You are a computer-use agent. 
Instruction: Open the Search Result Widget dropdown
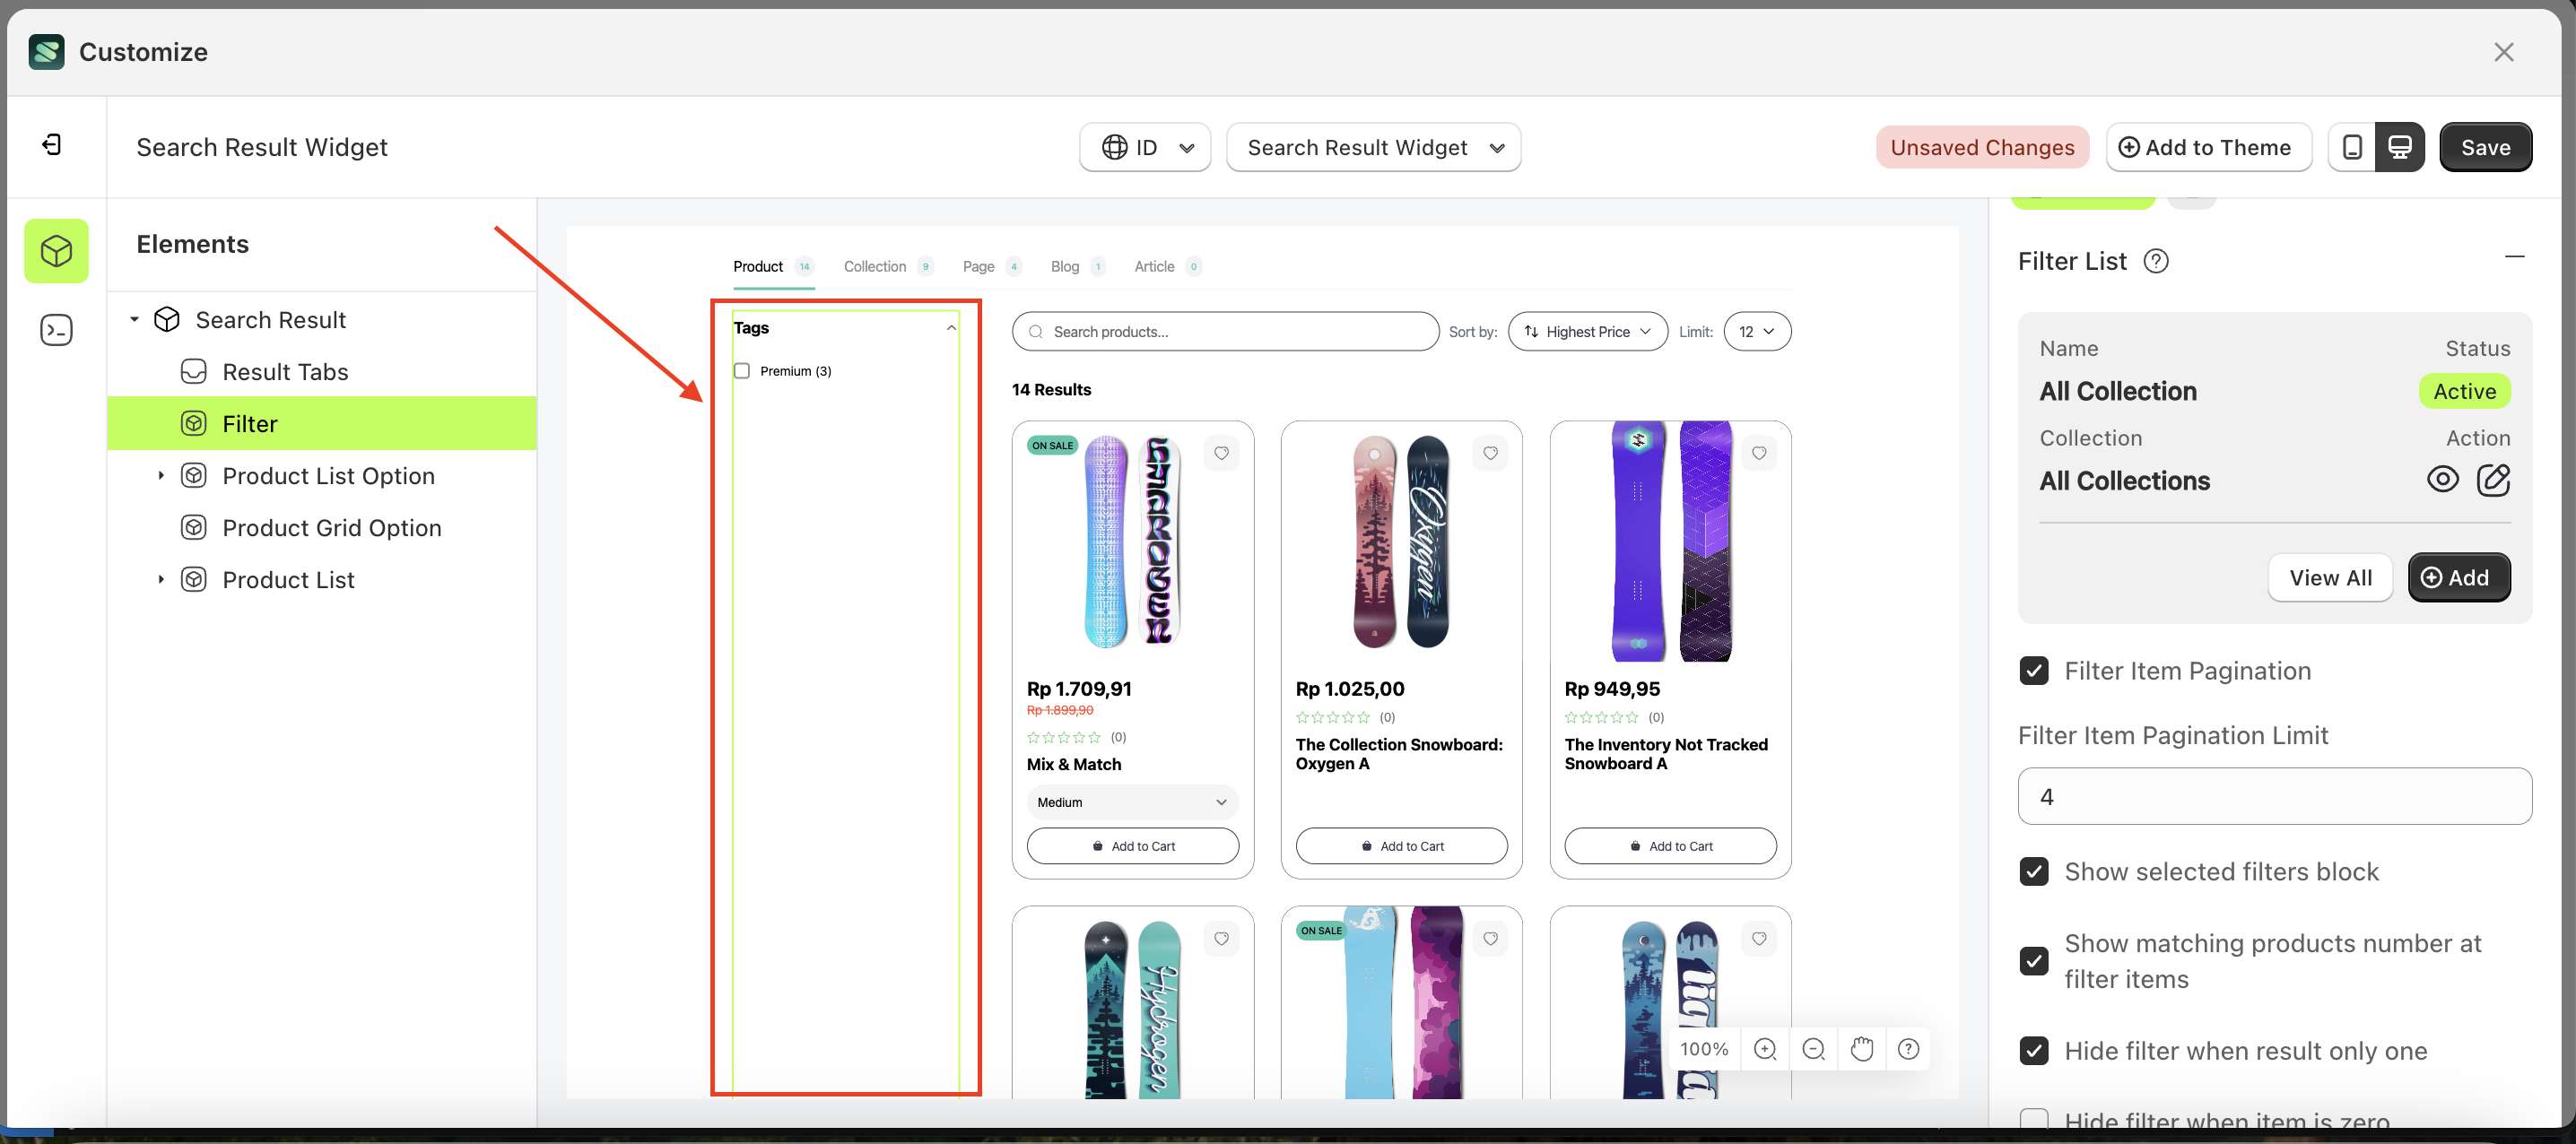(x=1373, y=147)
